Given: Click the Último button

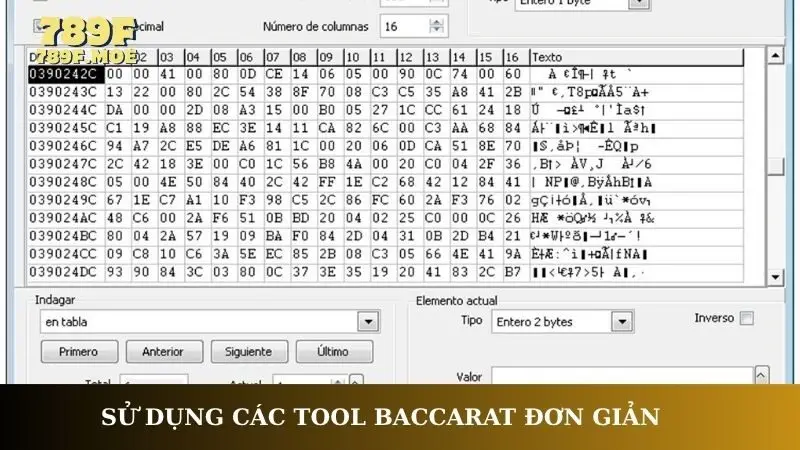Looking at the screenshot, I should click(333, 352).
